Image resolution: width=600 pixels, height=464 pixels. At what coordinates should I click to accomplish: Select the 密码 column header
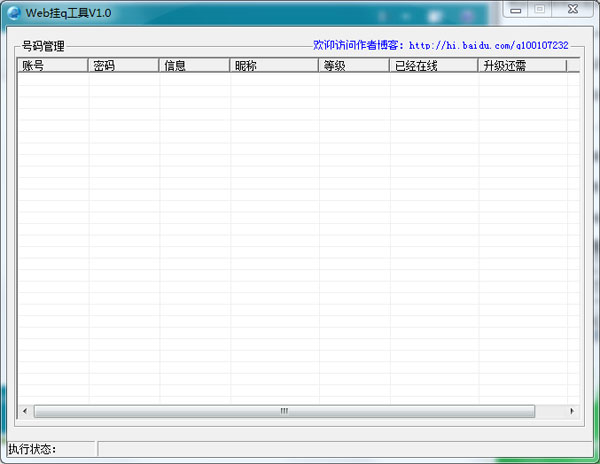click(123, 66)
